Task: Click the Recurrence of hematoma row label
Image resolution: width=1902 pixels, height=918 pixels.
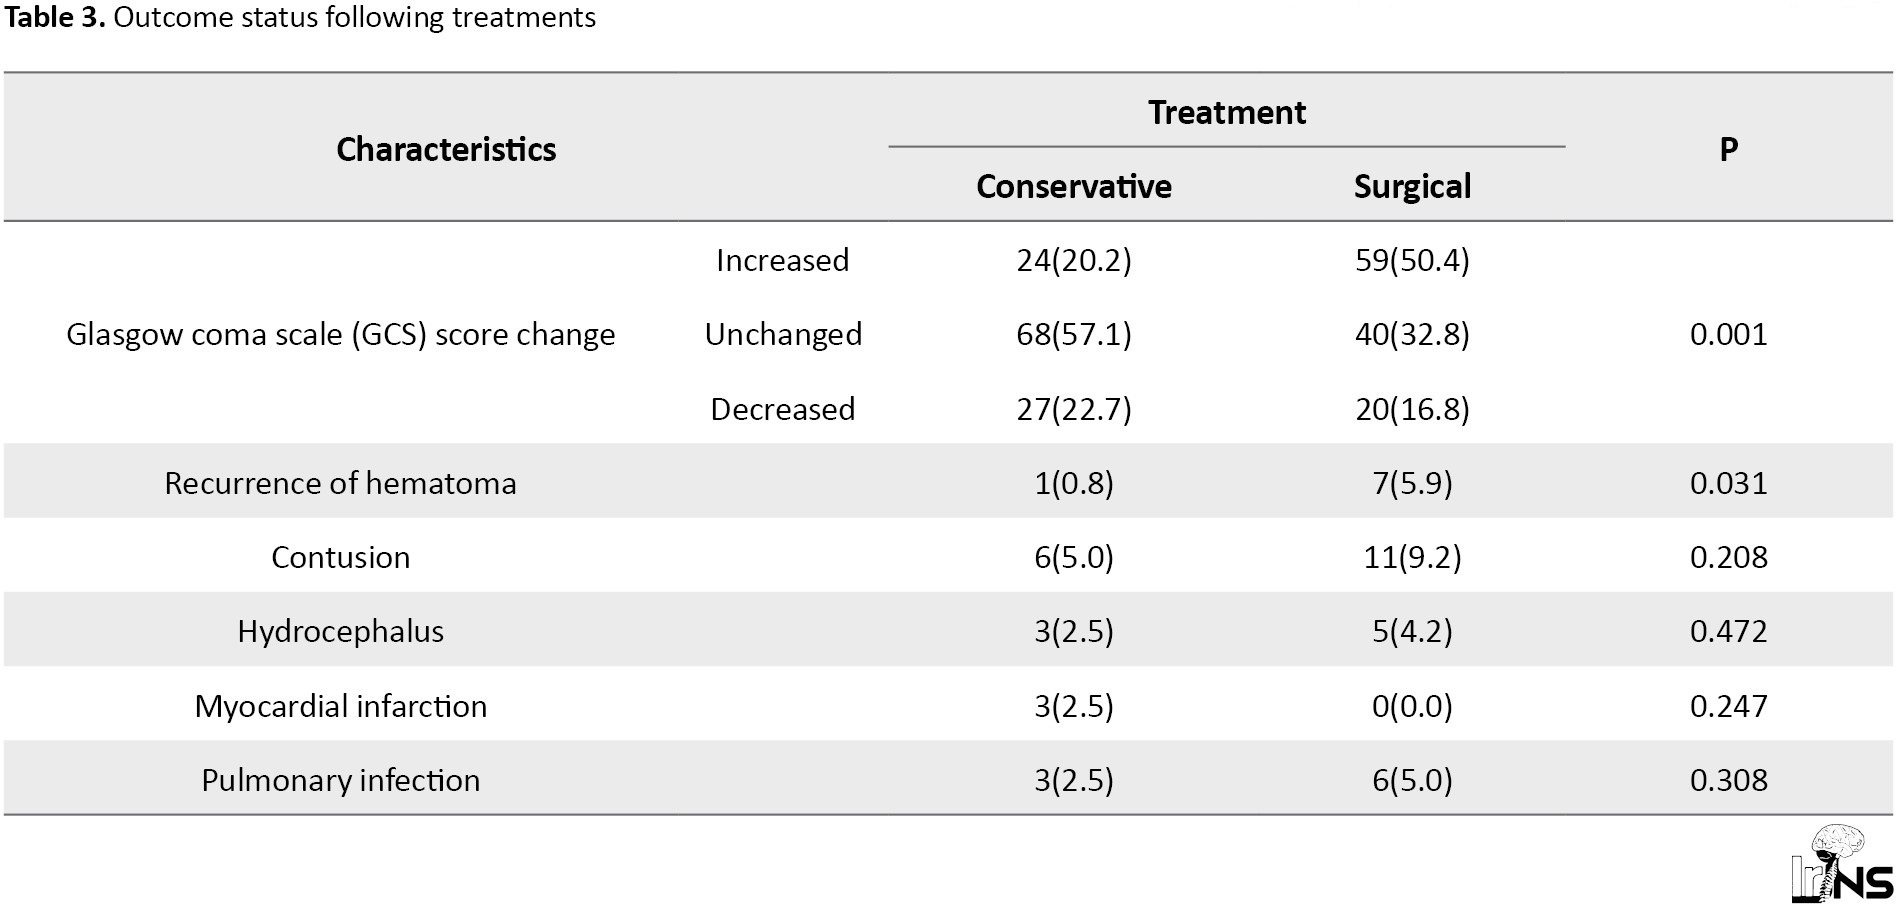Action: 341,483
